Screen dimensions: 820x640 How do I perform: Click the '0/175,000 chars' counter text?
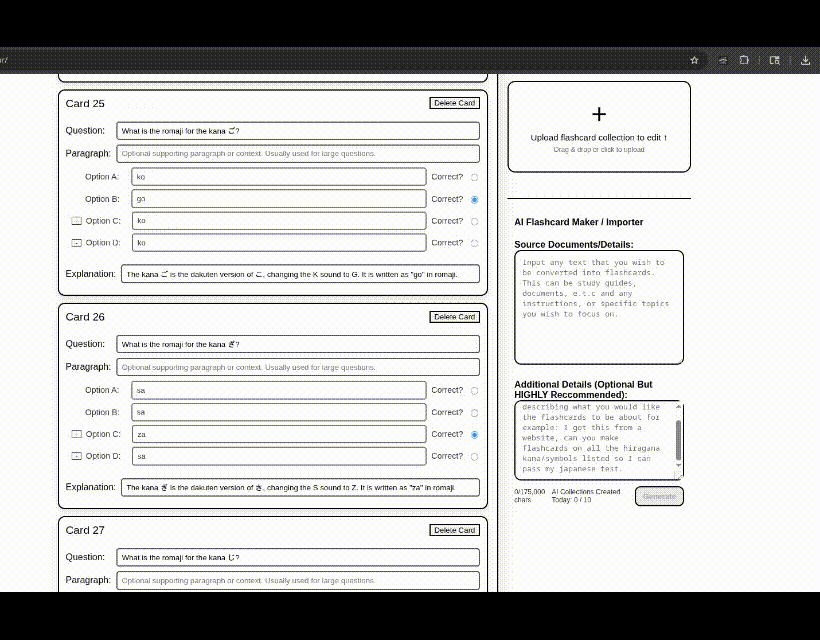(529, 496)
